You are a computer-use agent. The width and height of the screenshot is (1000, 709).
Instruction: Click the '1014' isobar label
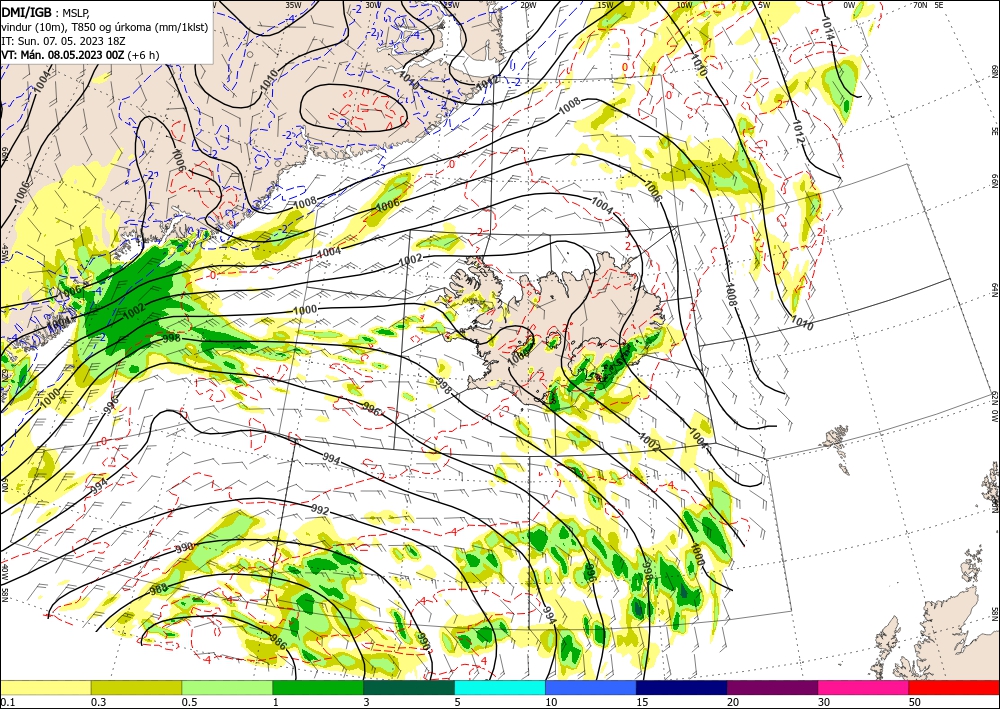tap(827, 28)
